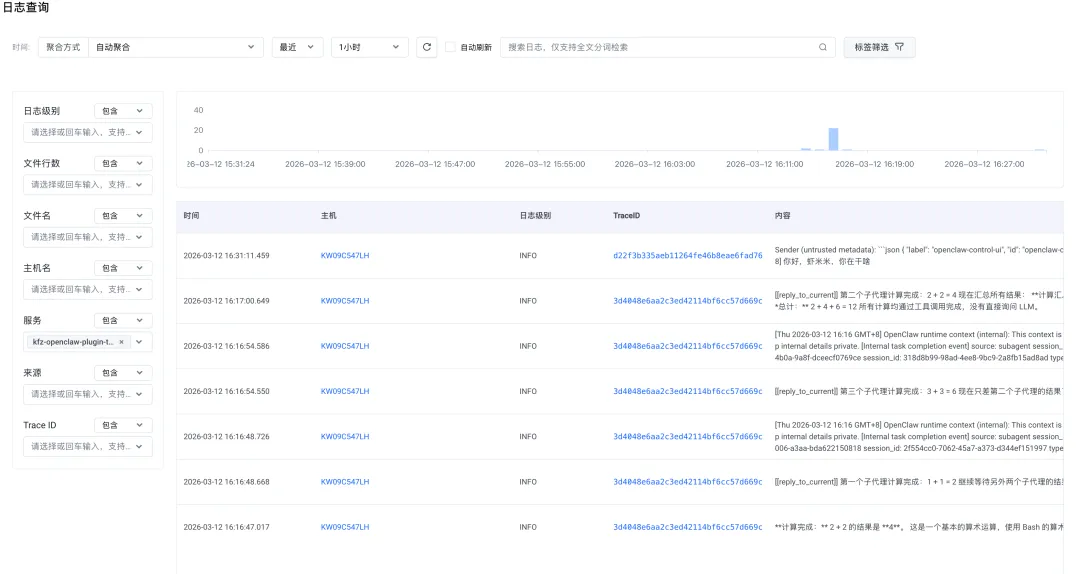Open the 文件行数 包含 operator dropdown

pyautogui.click(x=123, y=163)
